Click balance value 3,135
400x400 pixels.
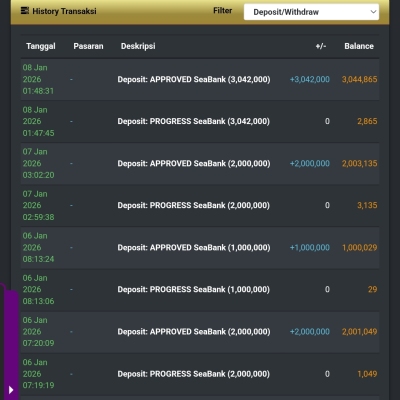tap(367, 205)
